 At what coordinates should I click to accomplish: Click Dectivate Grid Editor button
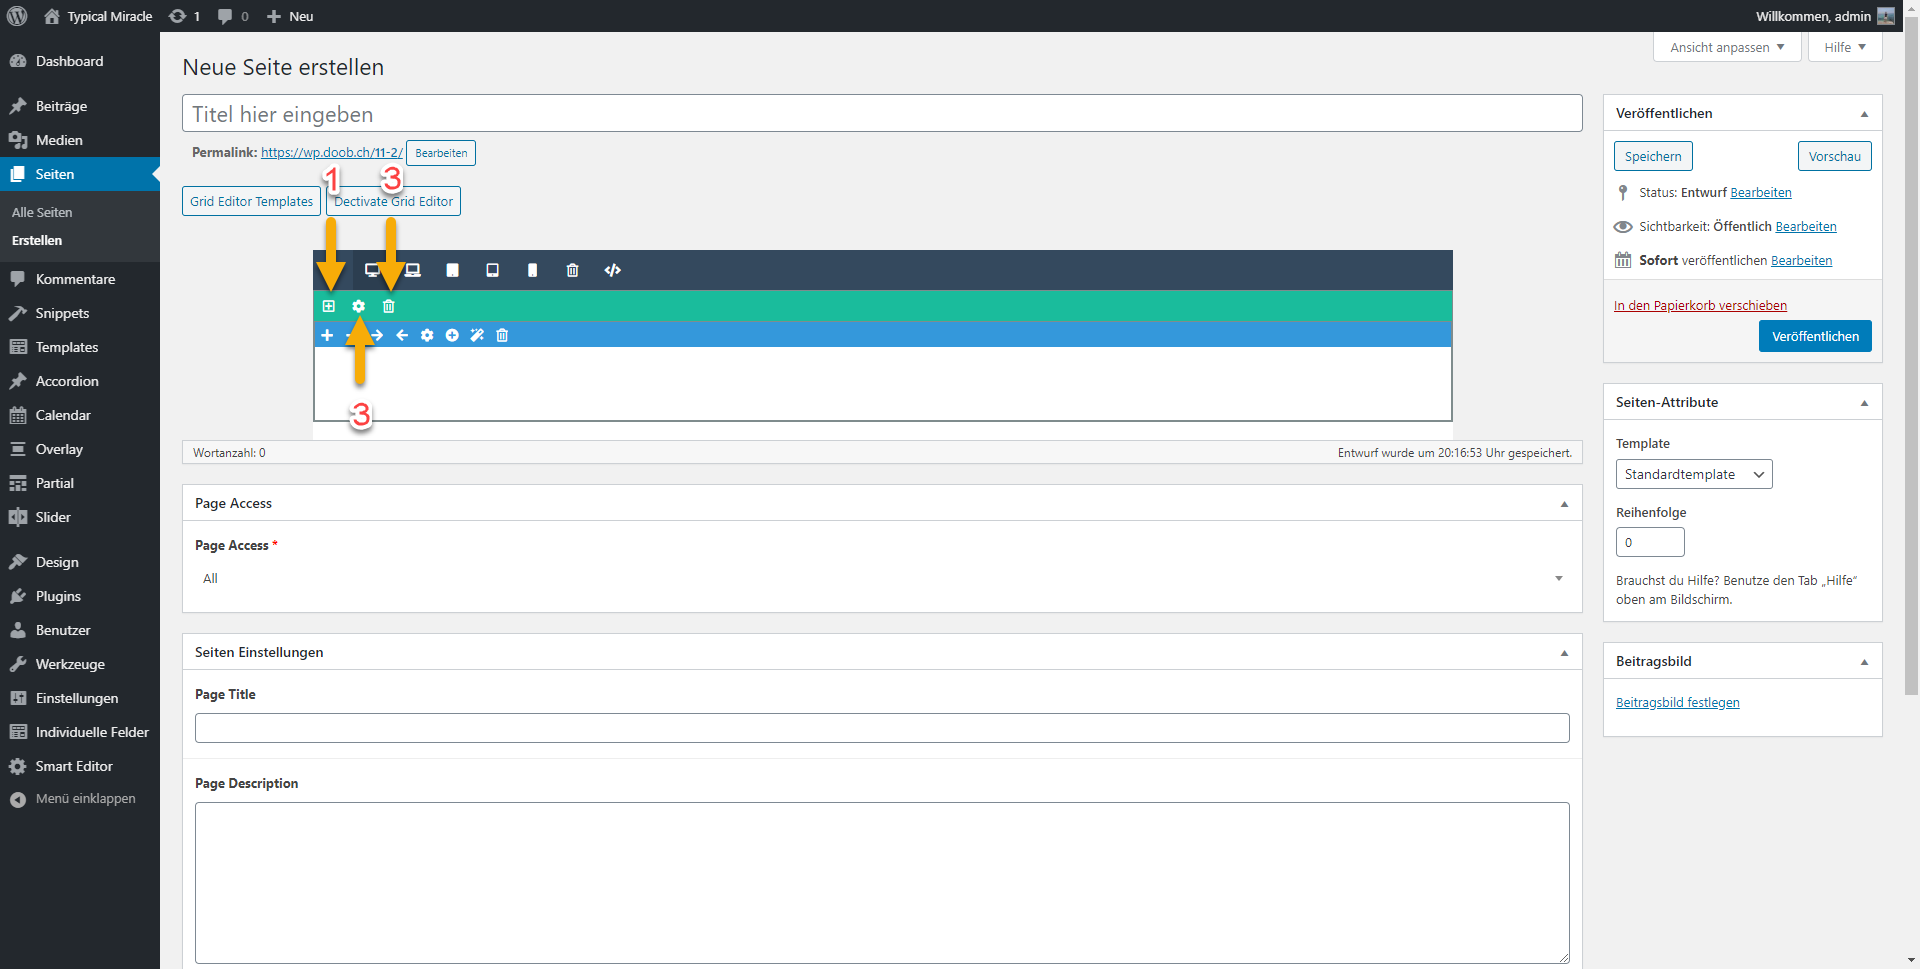click(x=393, y=201)
